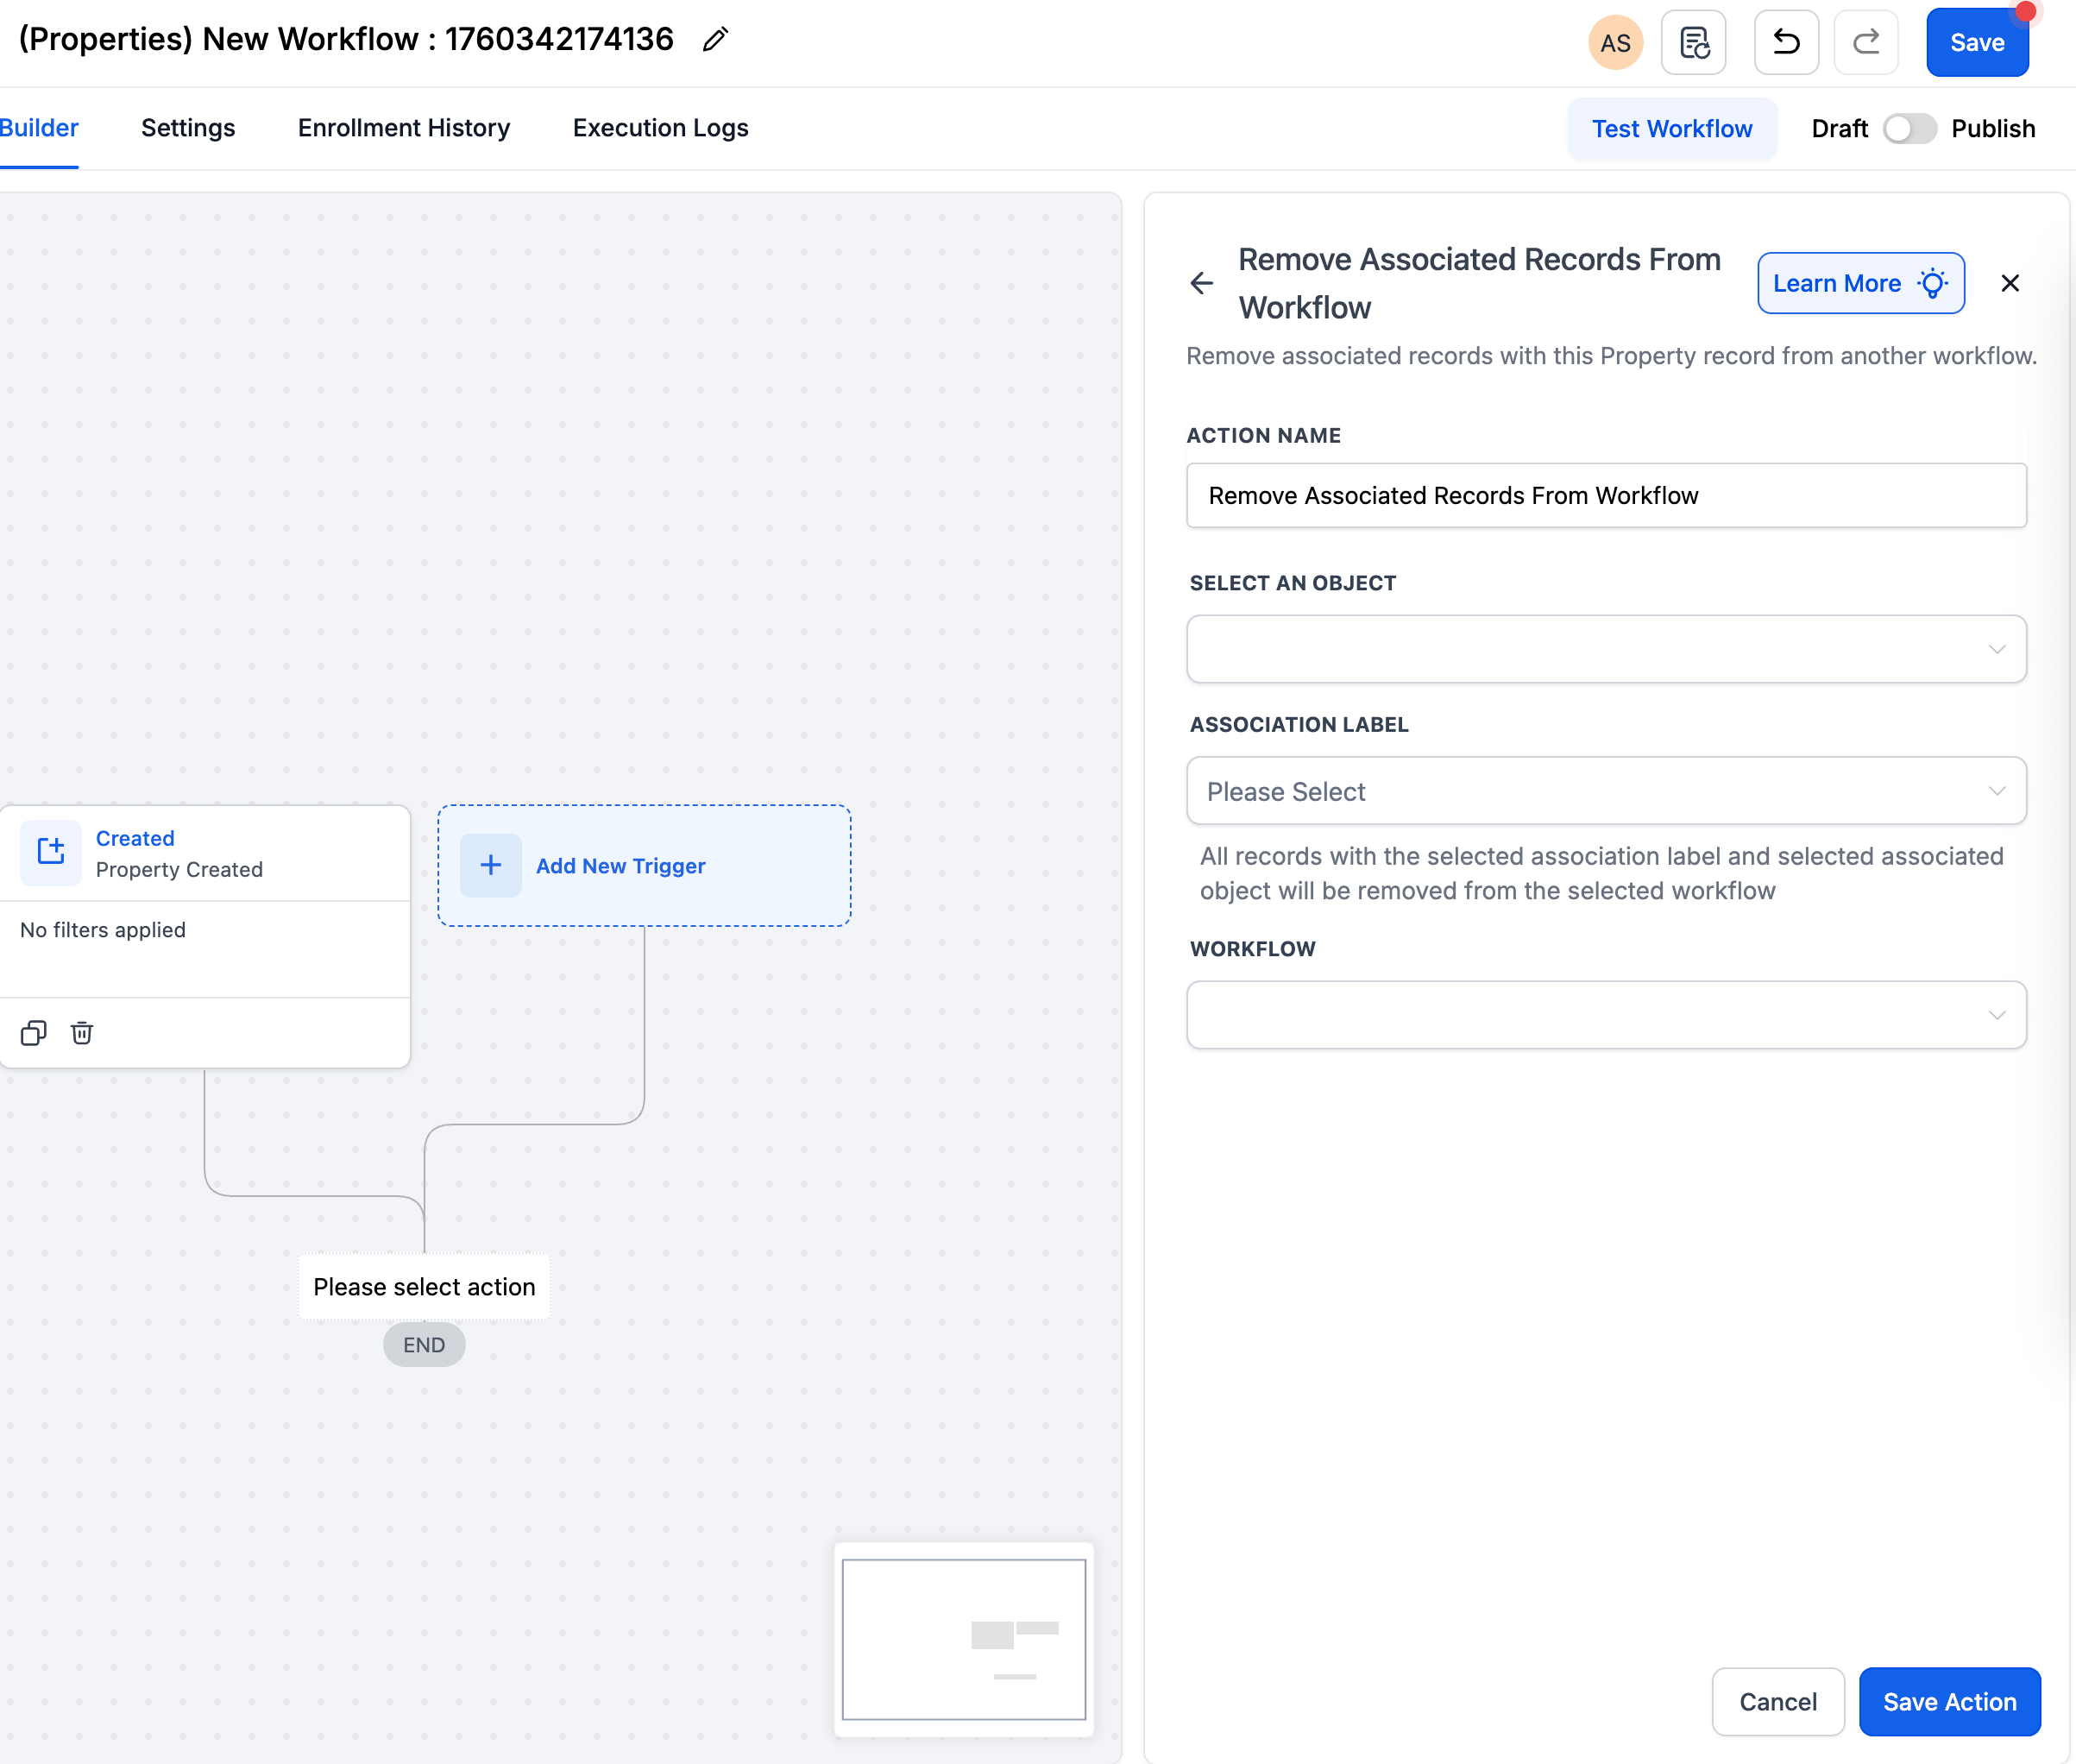Click the canvas minimap thumbnail

[x=963, y=1639]
